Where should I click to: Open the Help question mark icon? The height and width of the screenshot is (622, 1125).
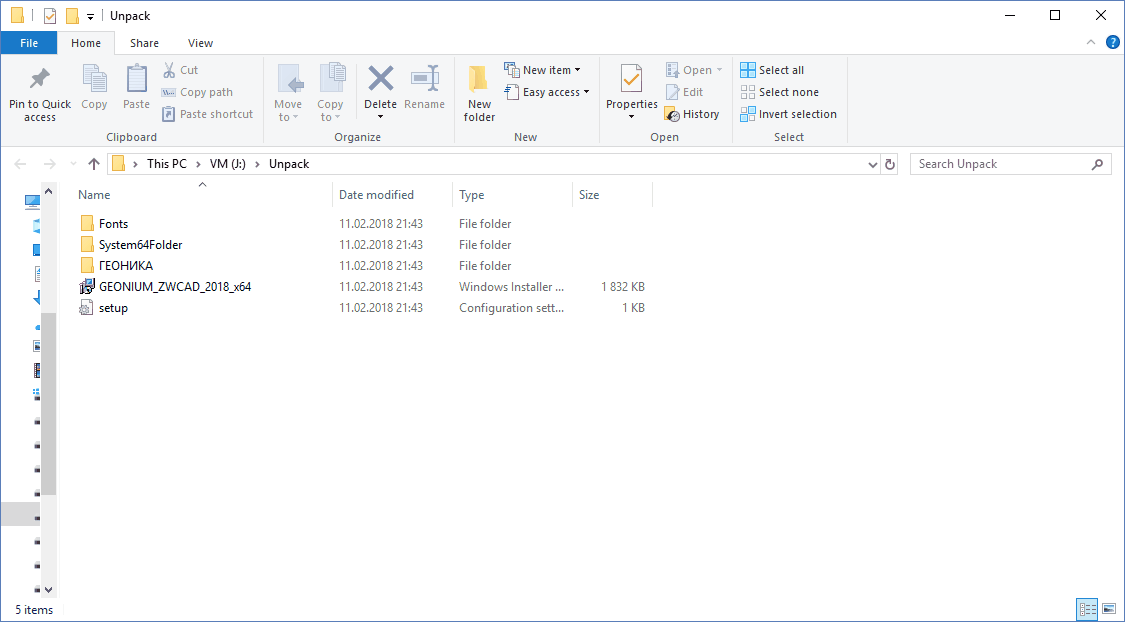pos(1111,43)
